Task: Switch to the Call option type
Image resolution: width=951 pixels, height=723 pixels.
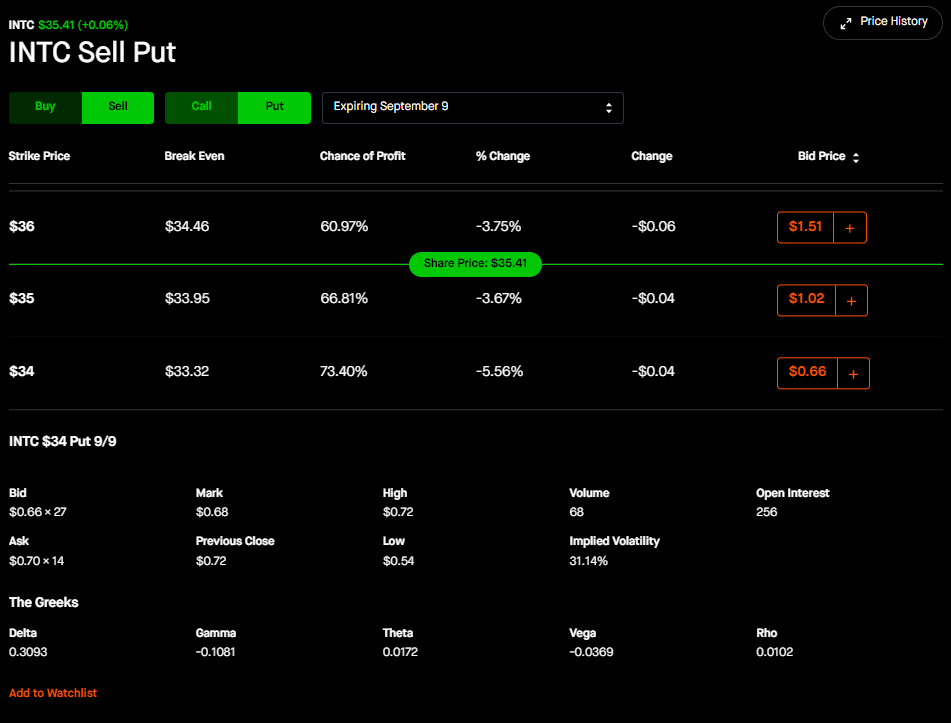Action: point(201,107)
